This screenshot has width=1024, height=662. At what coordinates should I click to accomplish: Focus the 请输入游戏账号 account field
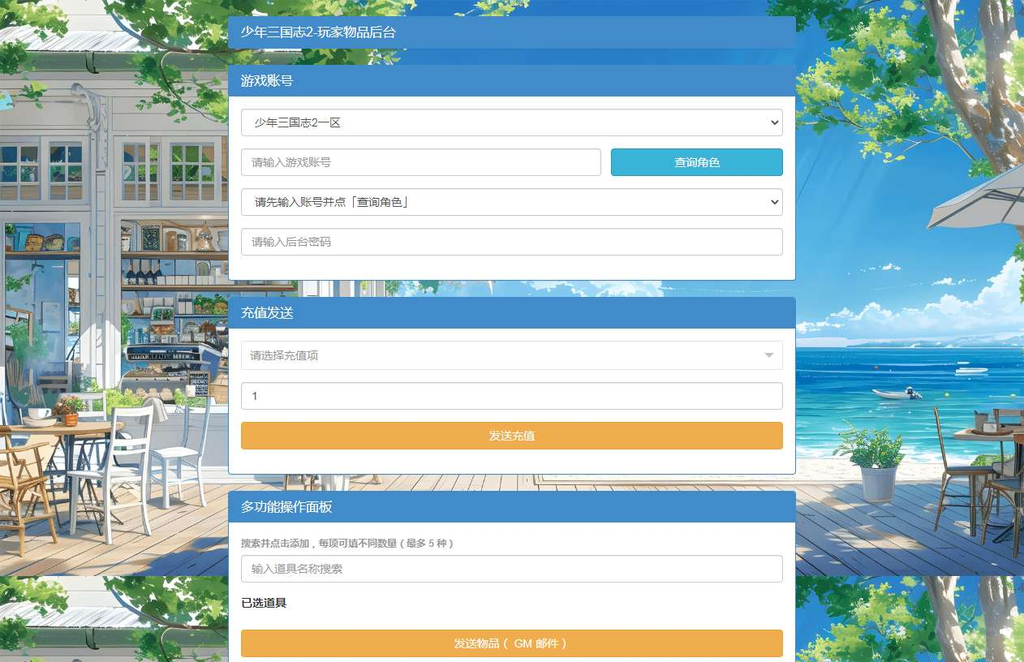coord(421,162)
